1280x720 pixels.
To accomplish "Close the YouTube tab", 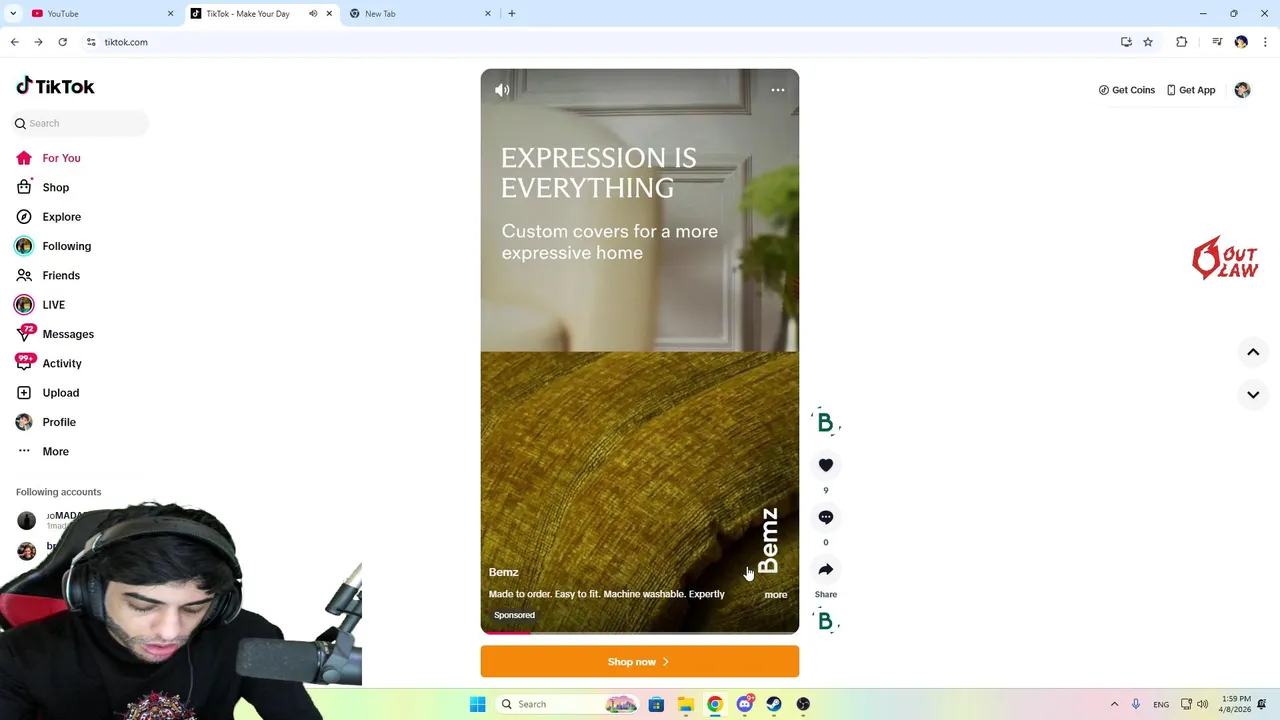I will click(x=170, y=13).
